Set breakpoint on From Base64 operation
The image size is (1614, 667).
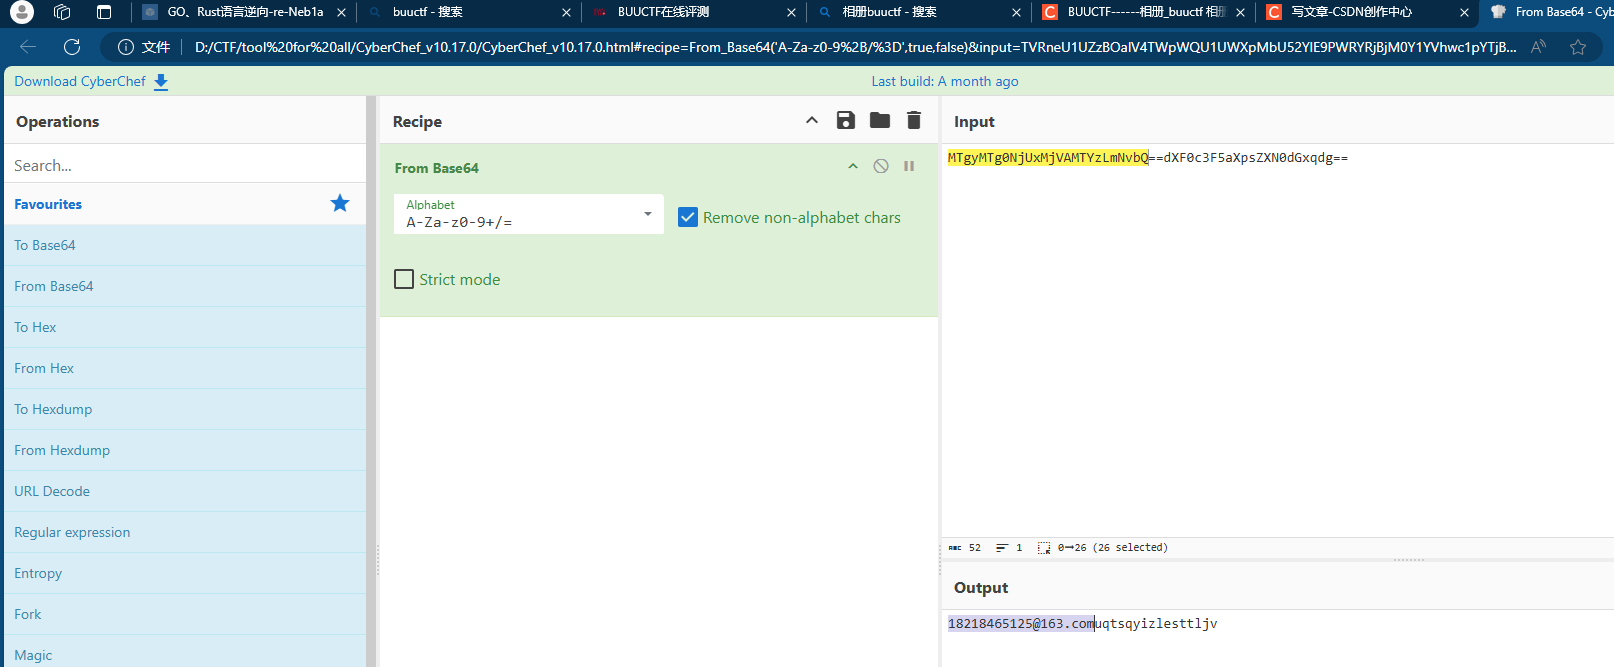click(x=909, y=166)
